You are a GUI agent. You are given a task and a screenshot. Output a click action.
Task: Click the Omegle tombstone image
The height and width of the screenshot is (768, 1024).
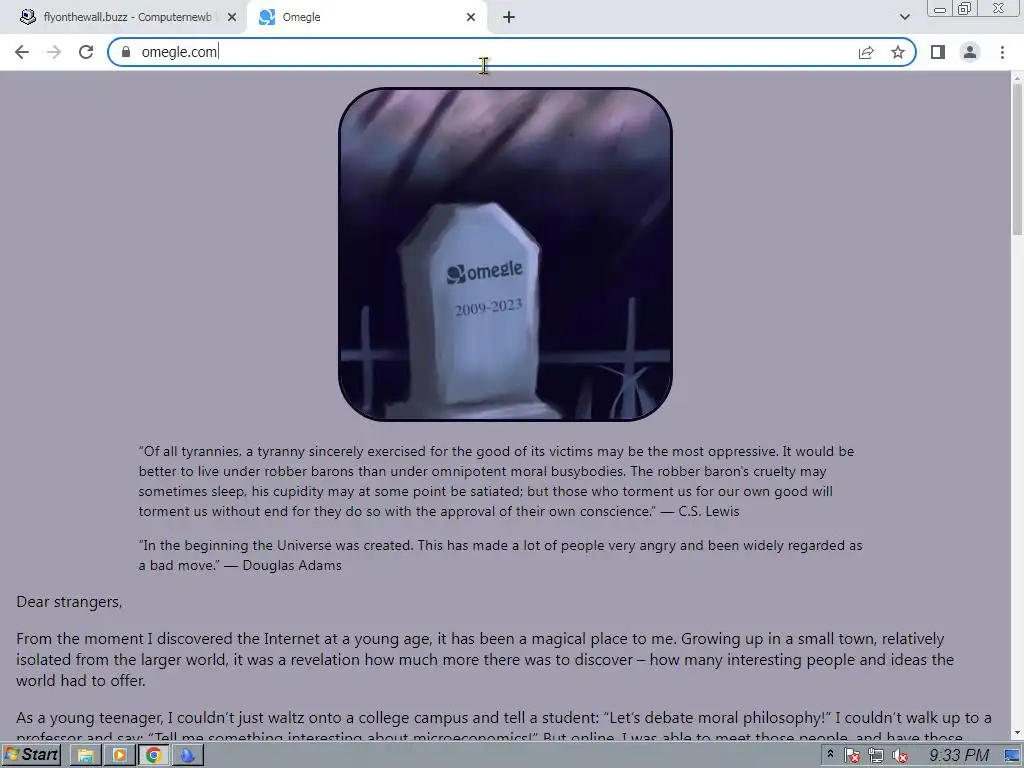coord(505,254)
